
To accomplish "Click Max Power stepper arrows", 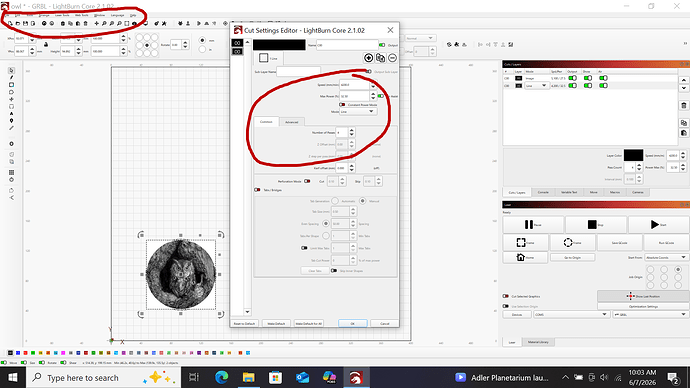I will coord(373,96).
